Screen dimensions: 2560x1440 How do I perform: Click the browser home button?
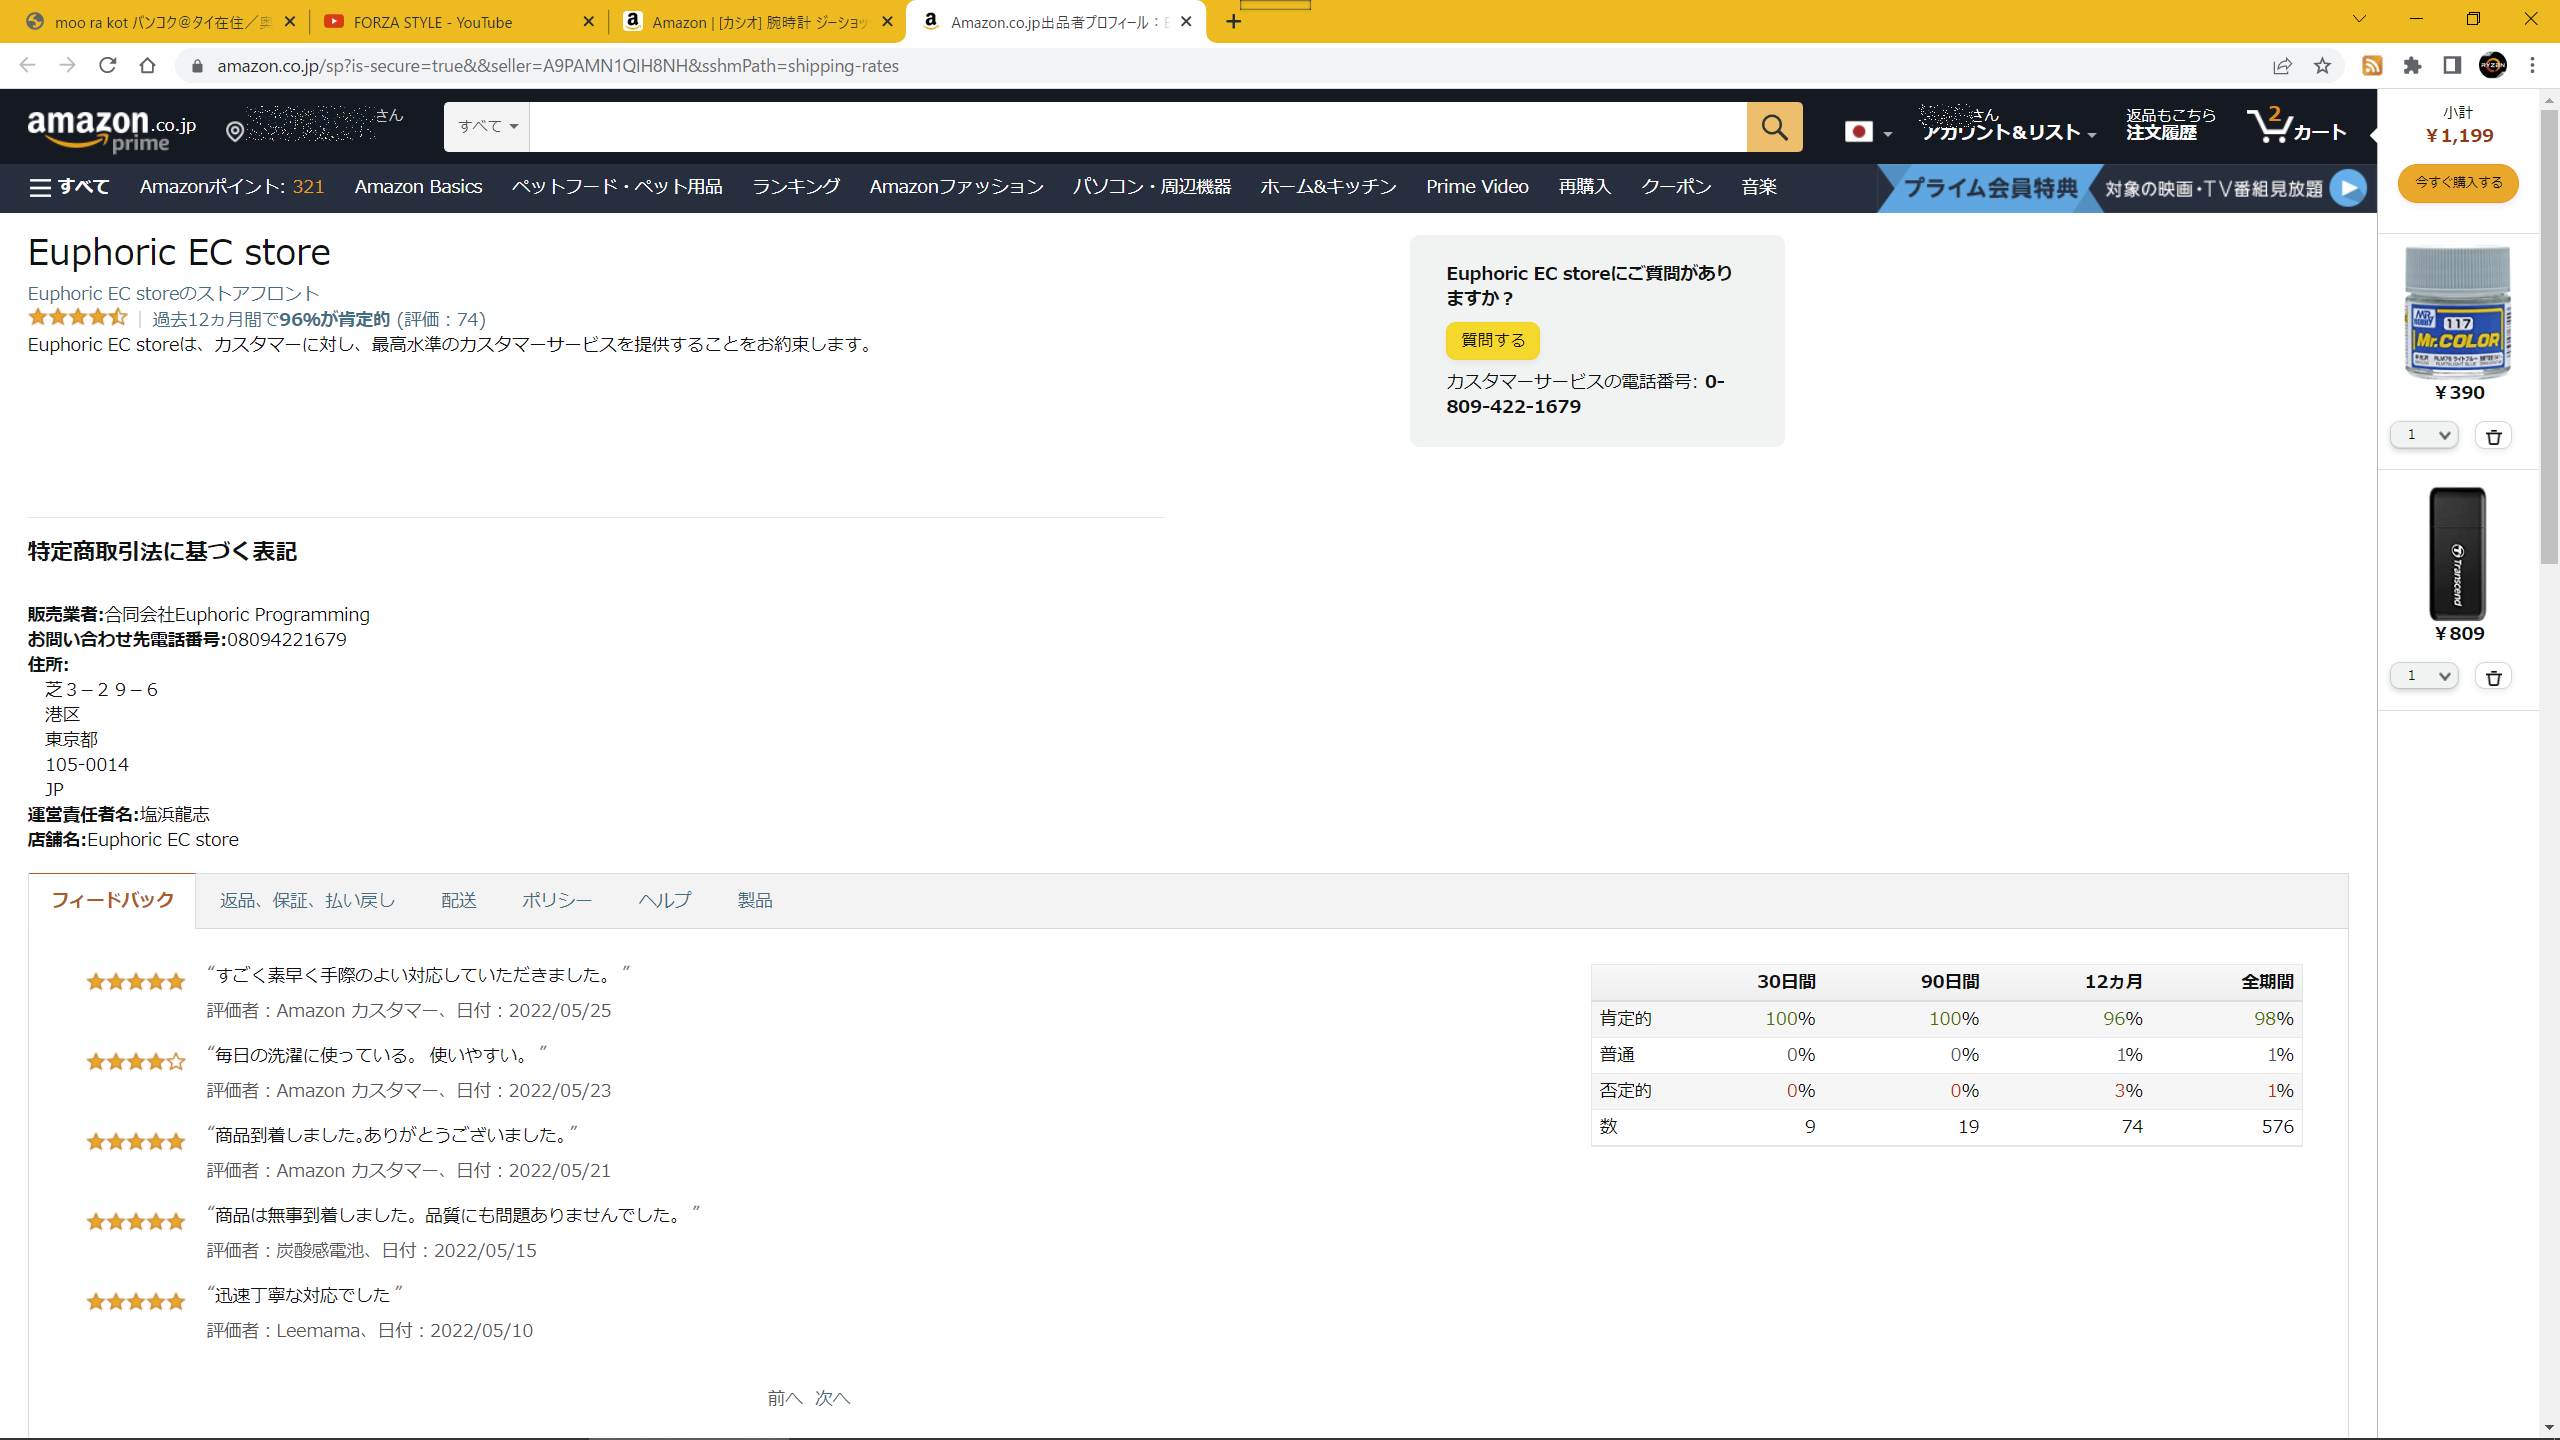(148, 66)
